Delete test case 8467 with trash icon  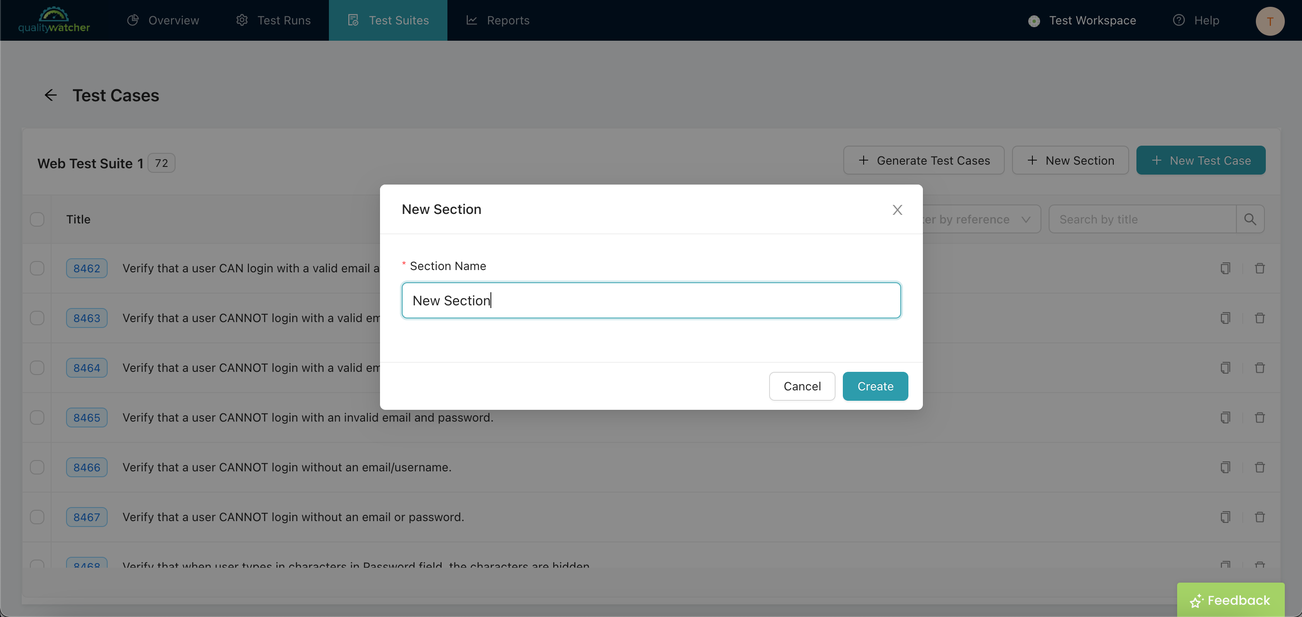pos(1260,517)
